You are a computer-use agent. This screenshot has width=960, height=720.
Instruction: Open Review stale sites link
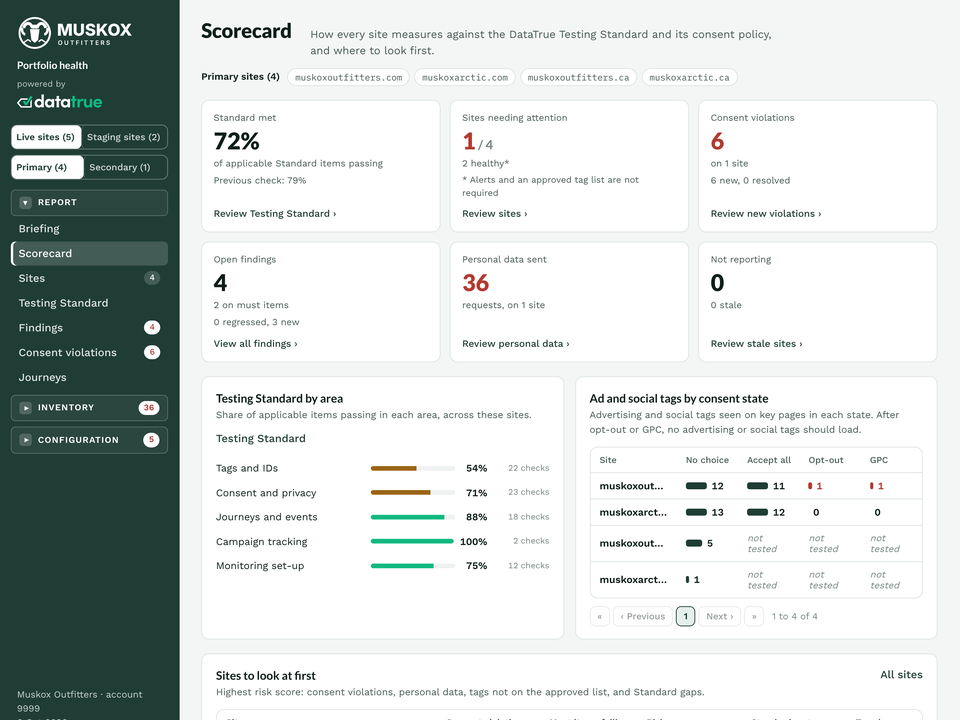coord(756,344)
